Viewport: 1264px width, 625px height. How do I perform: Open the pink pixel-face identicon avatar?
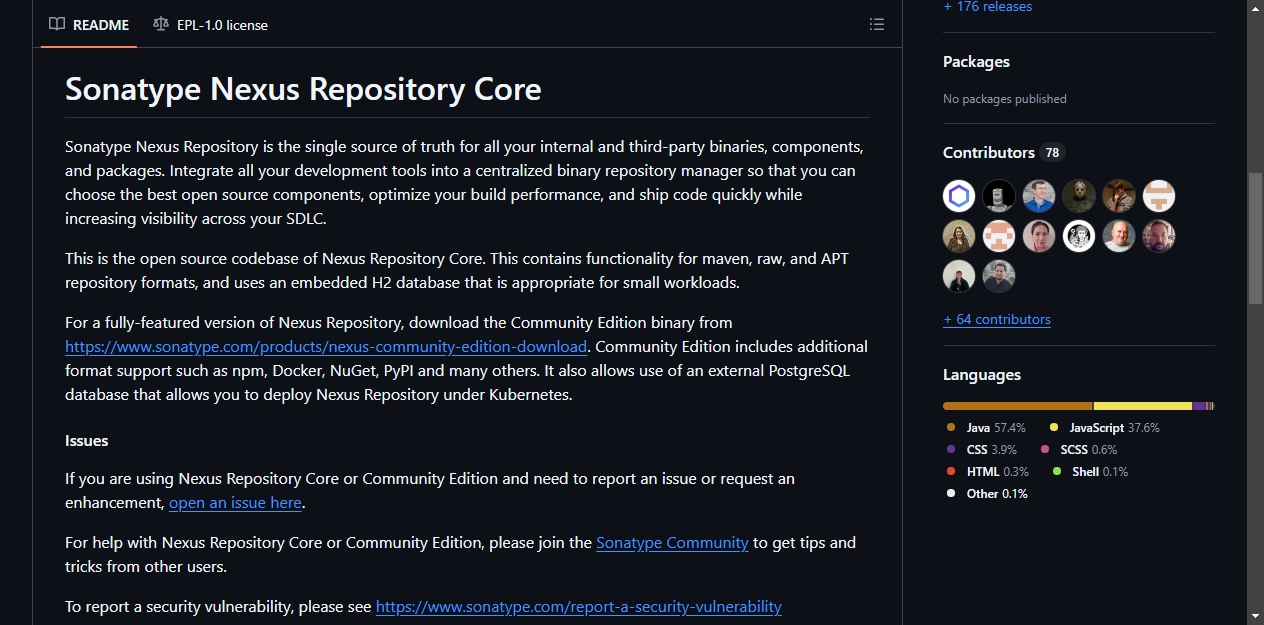coord(999,236)
